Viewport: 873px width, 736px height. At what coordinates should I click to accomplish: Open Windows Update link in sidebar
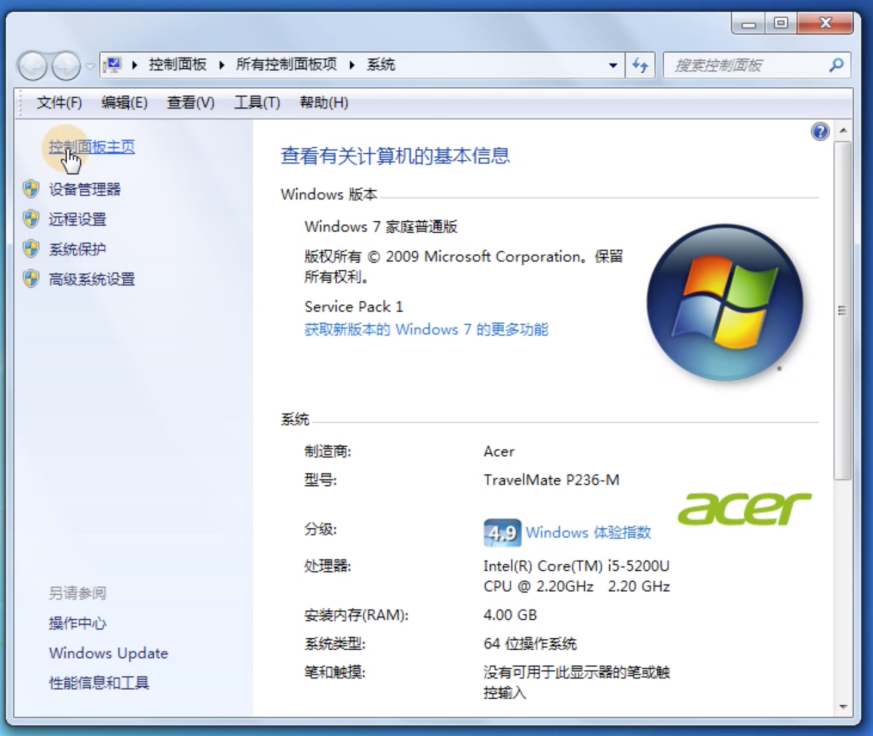pyautogui.click(x=109, y=653)
